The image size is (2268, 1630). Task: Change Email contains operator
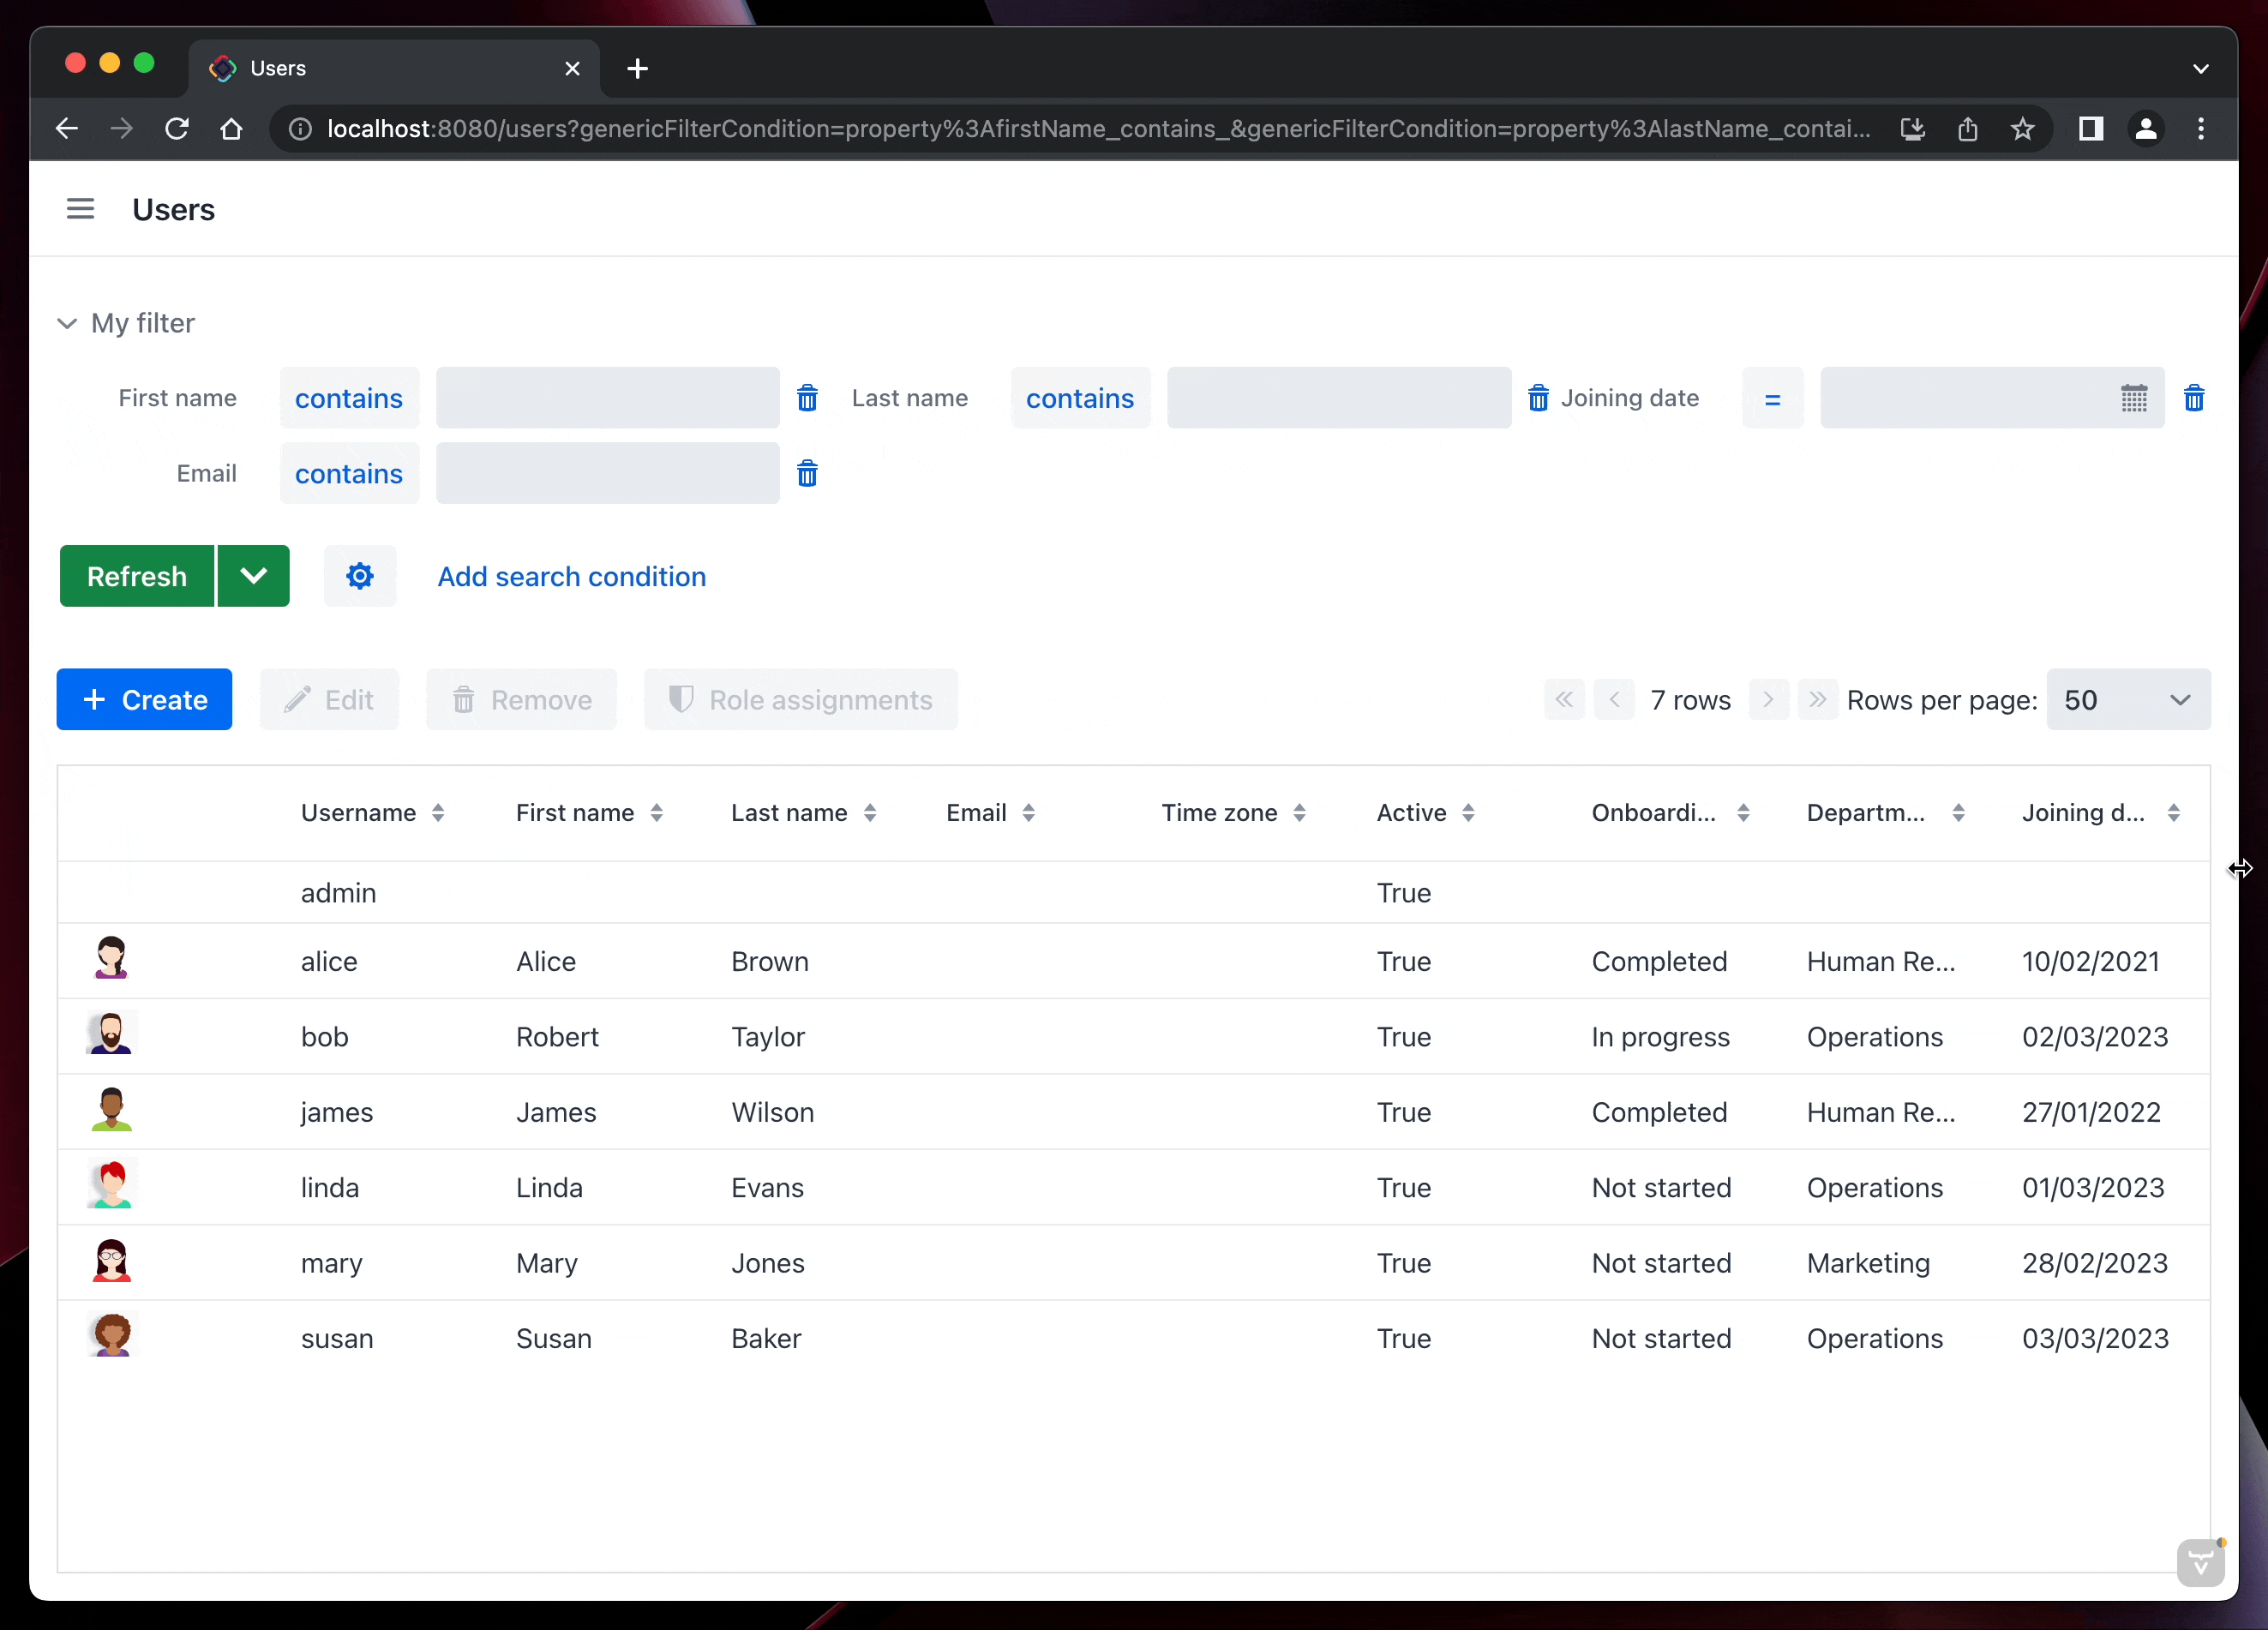(349, 473)
